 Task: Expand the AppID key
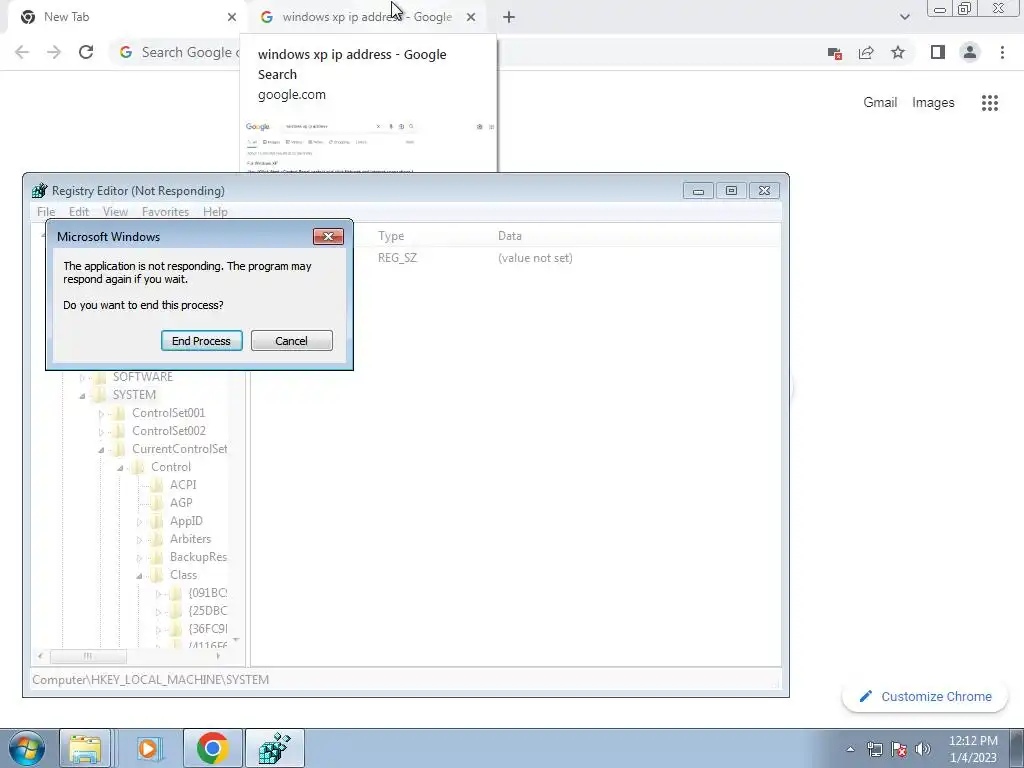click(x=139, y=522)
